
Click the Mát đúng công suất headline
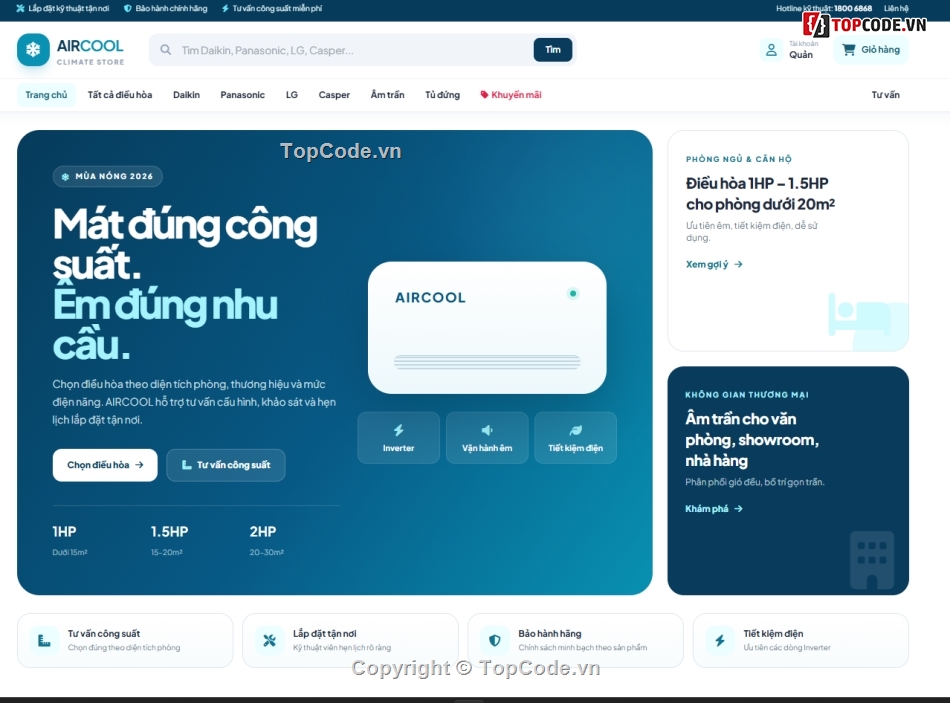(x=185, y=244)
